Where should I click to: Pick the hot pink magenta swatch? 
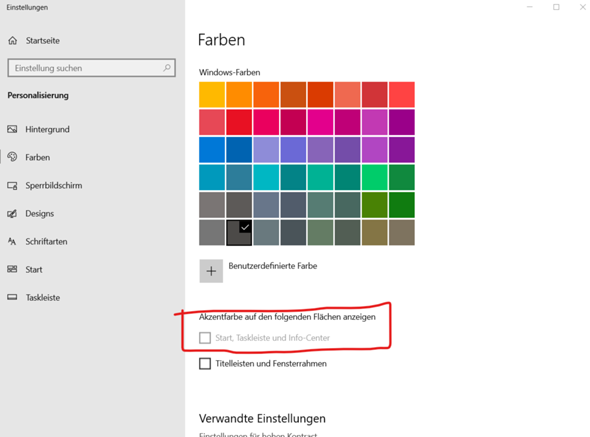point(320,122)
